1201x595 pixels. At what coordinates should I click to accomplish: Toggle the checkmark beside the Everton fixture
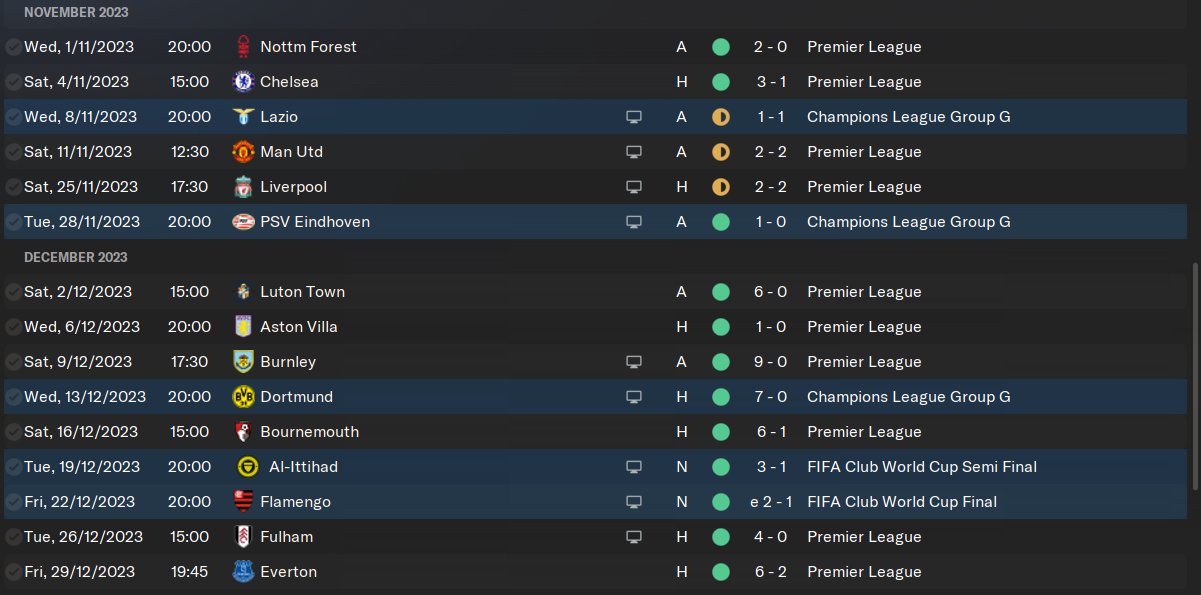pos(13,572)
